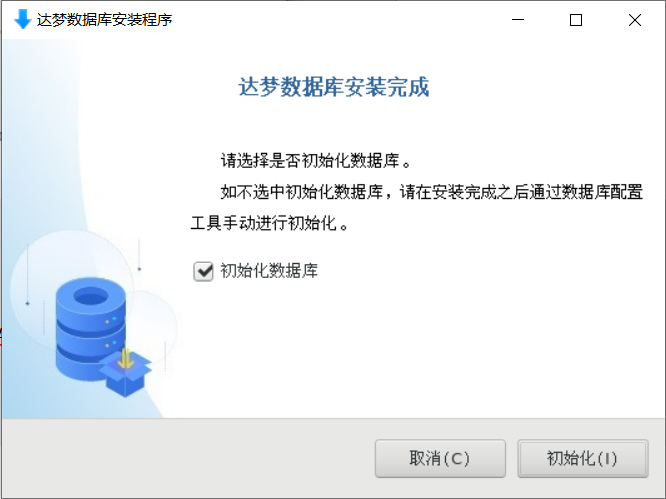This screenshot has height=499, width=666.
Task: Click the 达梦数据库安装程序 title bar text
Action: (104, 20)
